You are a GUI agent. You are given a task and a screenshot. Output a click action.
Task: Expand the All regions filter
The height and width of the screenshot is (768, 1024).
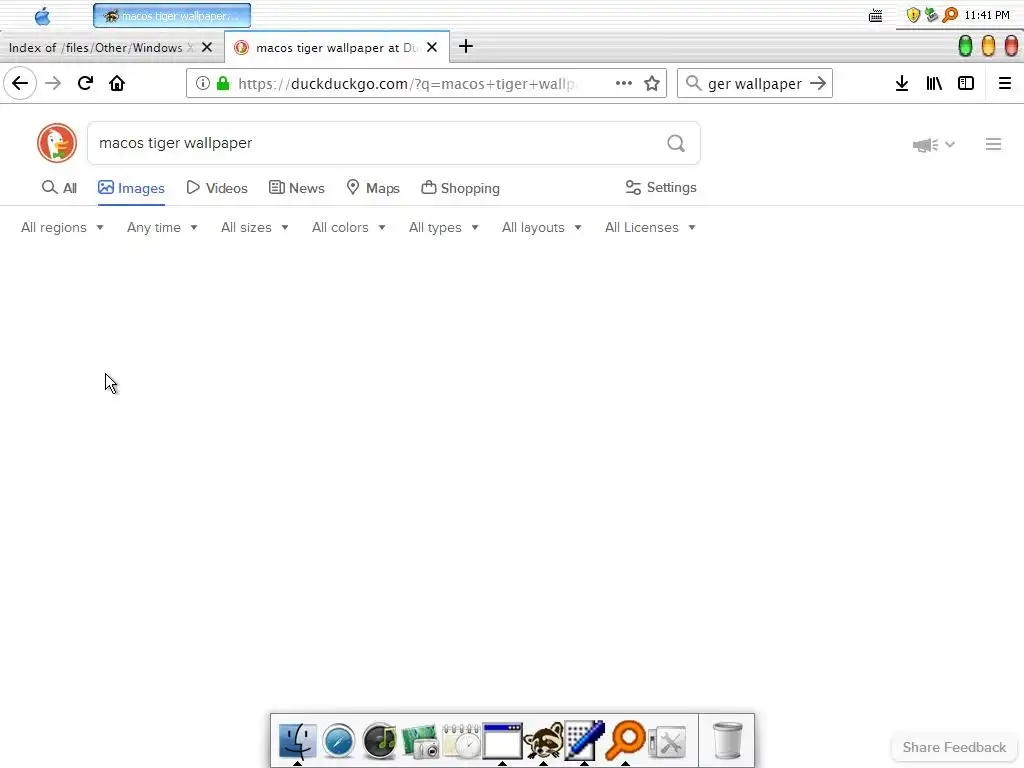[x=62, y=227]
